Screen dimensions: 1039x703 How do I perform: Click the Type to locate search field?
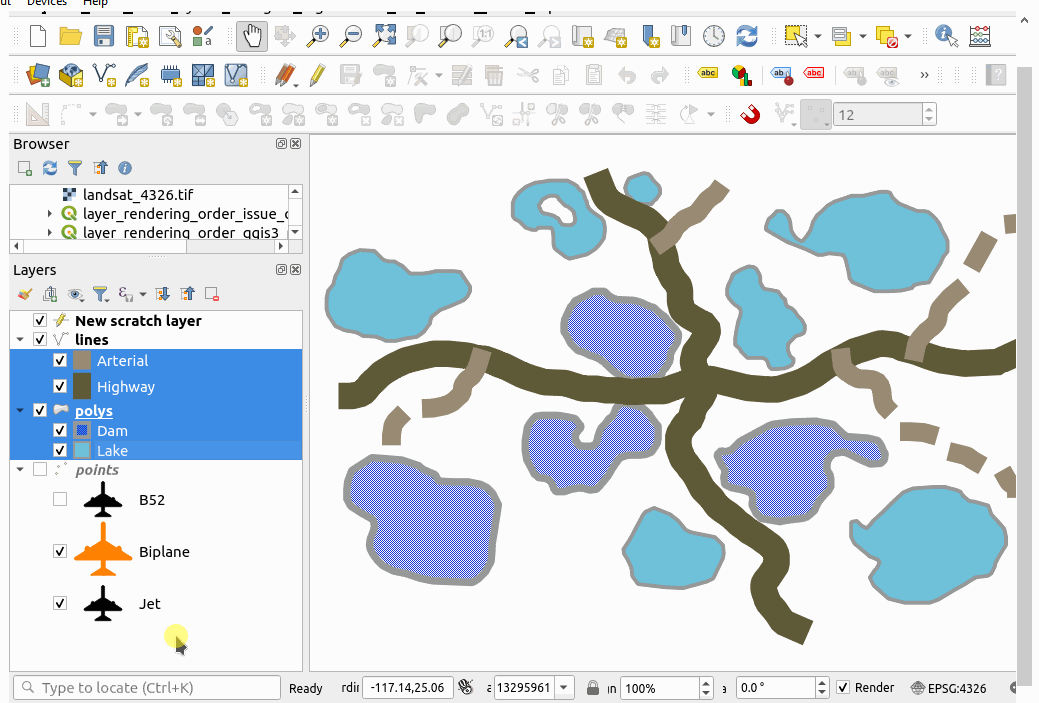click(x=145, y=688)
